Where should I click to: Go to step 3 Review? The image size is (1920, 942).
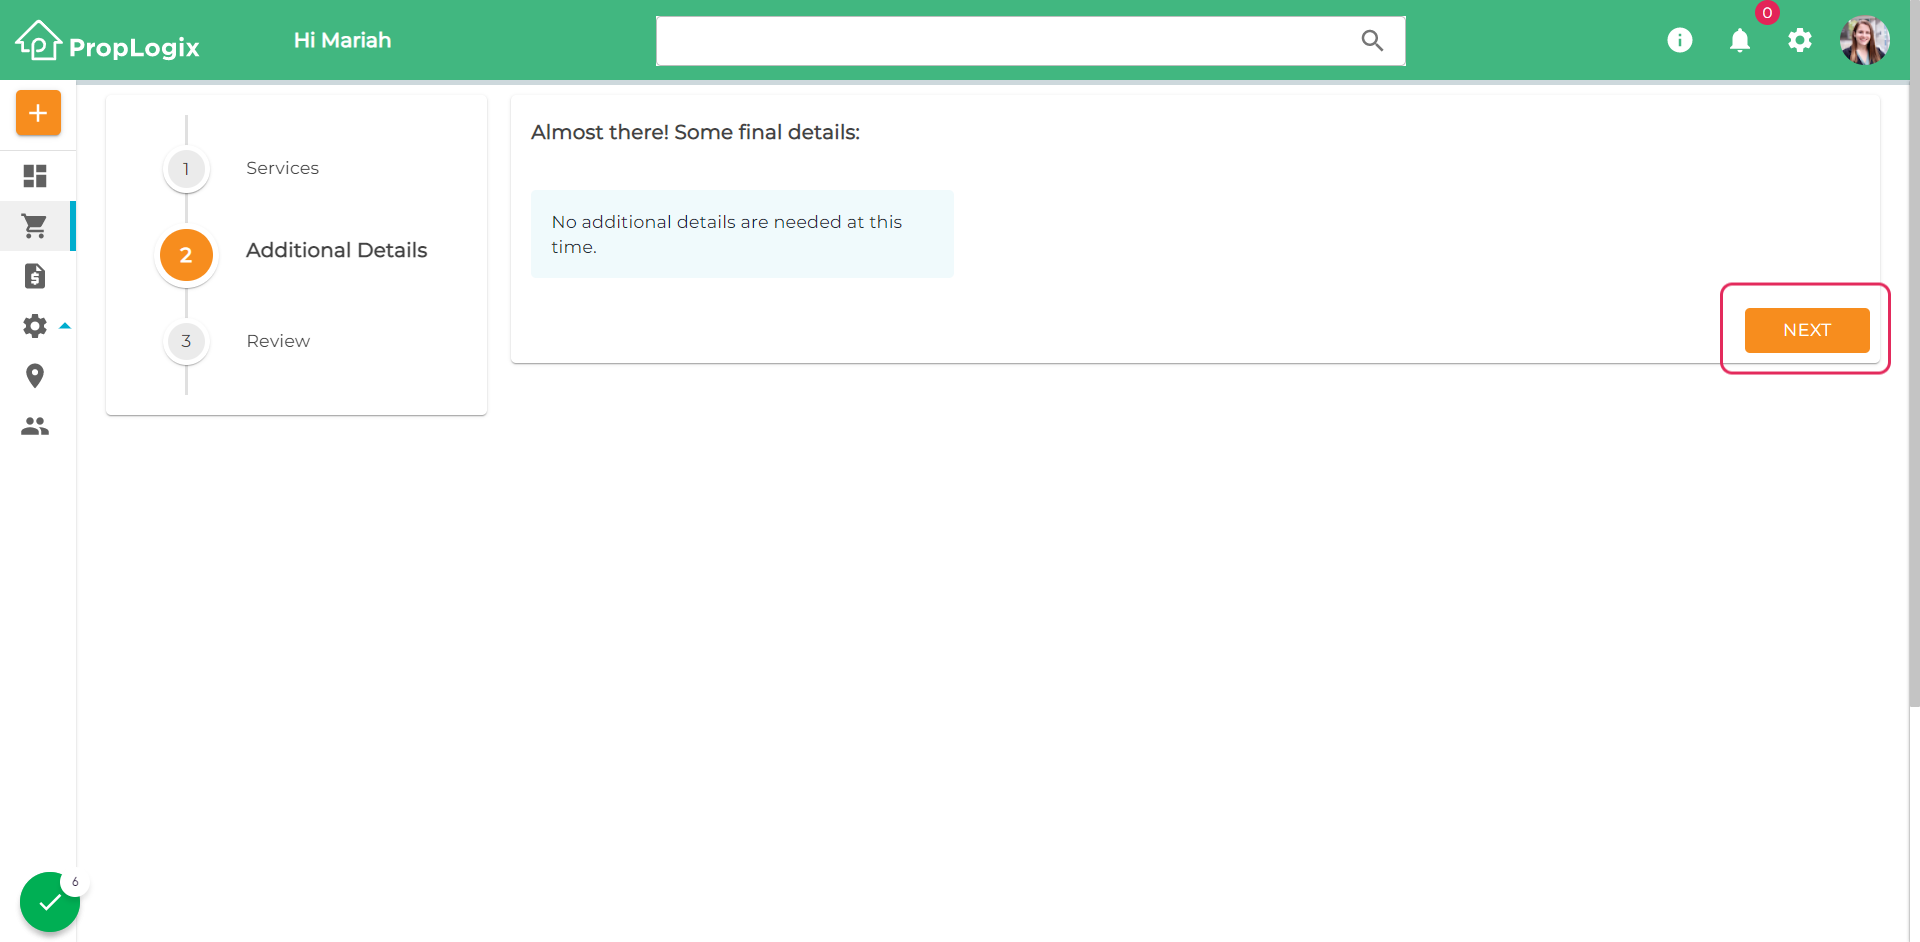tap(237, 341)
